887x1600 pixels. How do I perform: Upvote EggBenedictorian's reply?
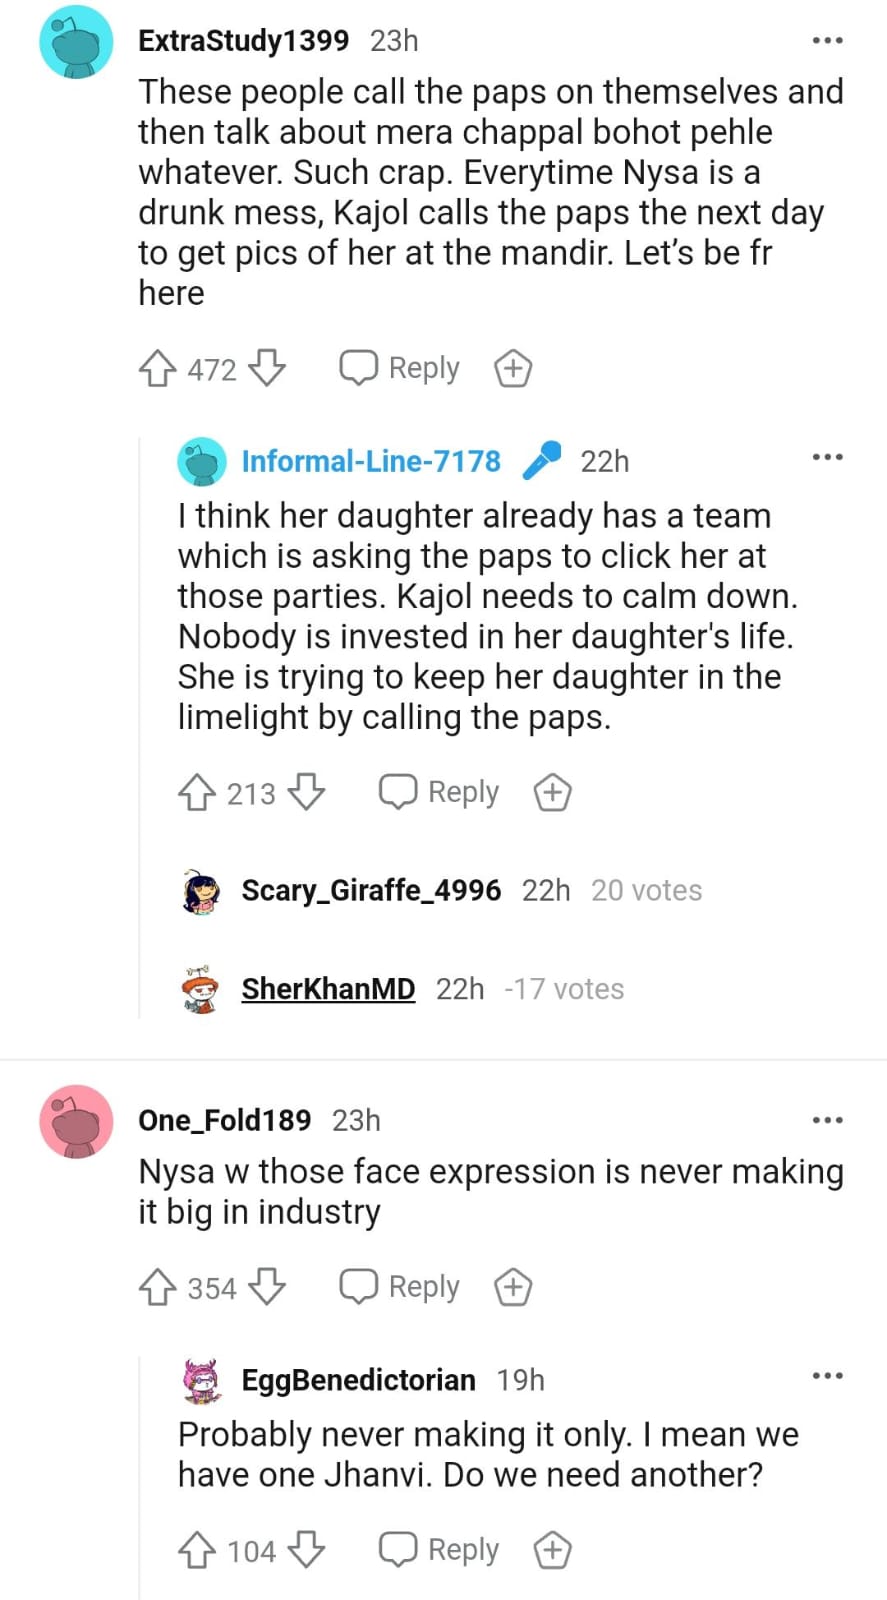click(x=196, y=1551)
